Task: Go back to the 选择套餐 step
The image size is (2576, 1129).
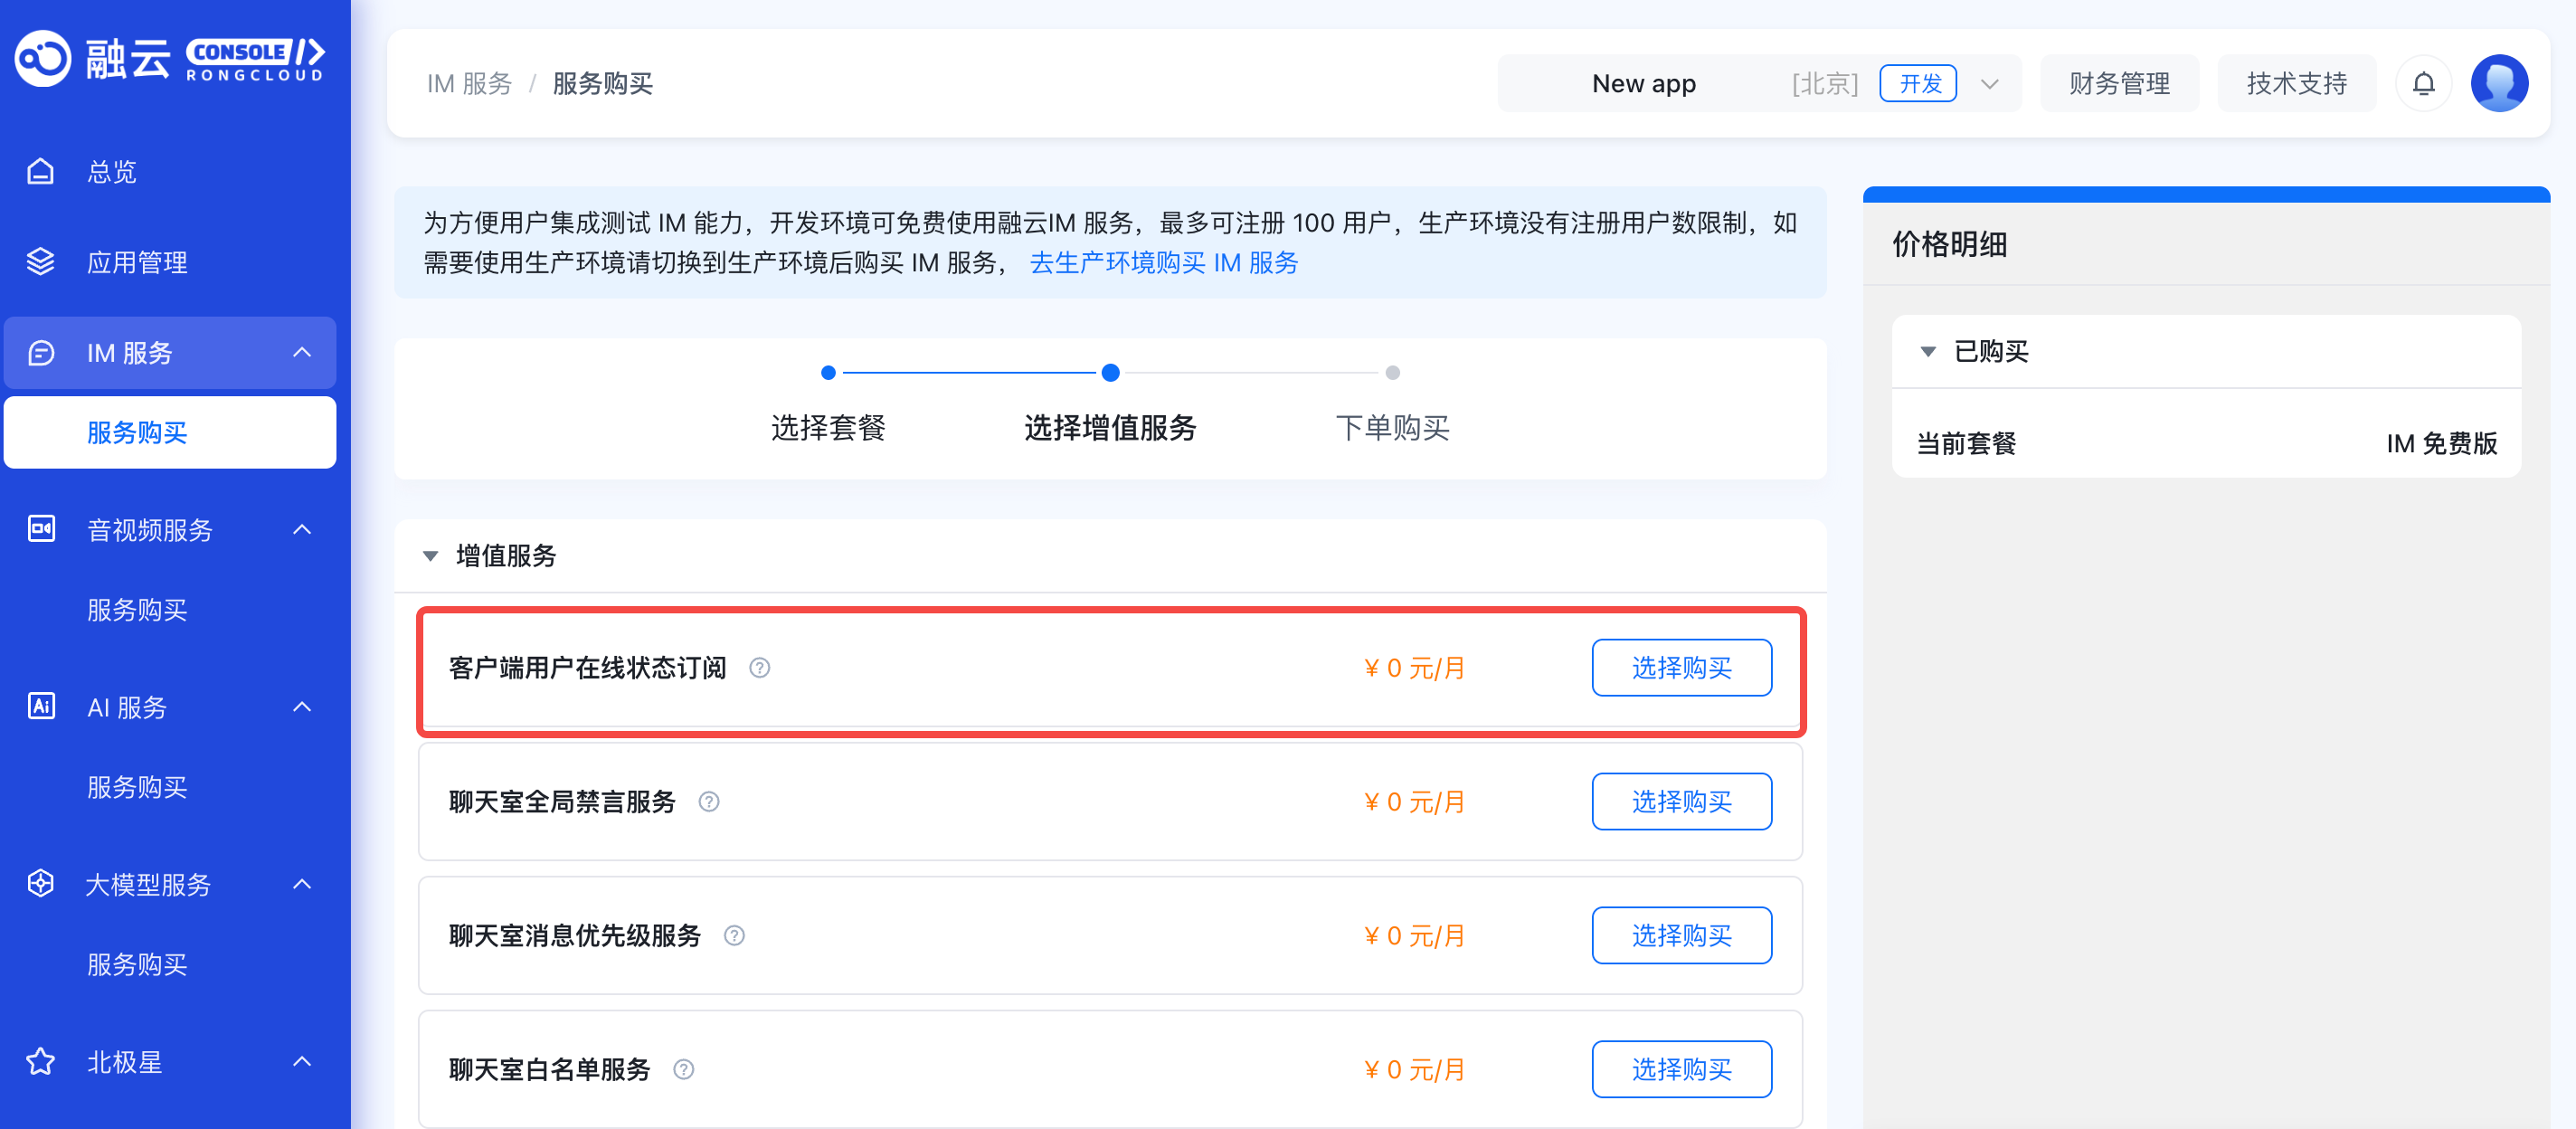Action: point(828,428)
